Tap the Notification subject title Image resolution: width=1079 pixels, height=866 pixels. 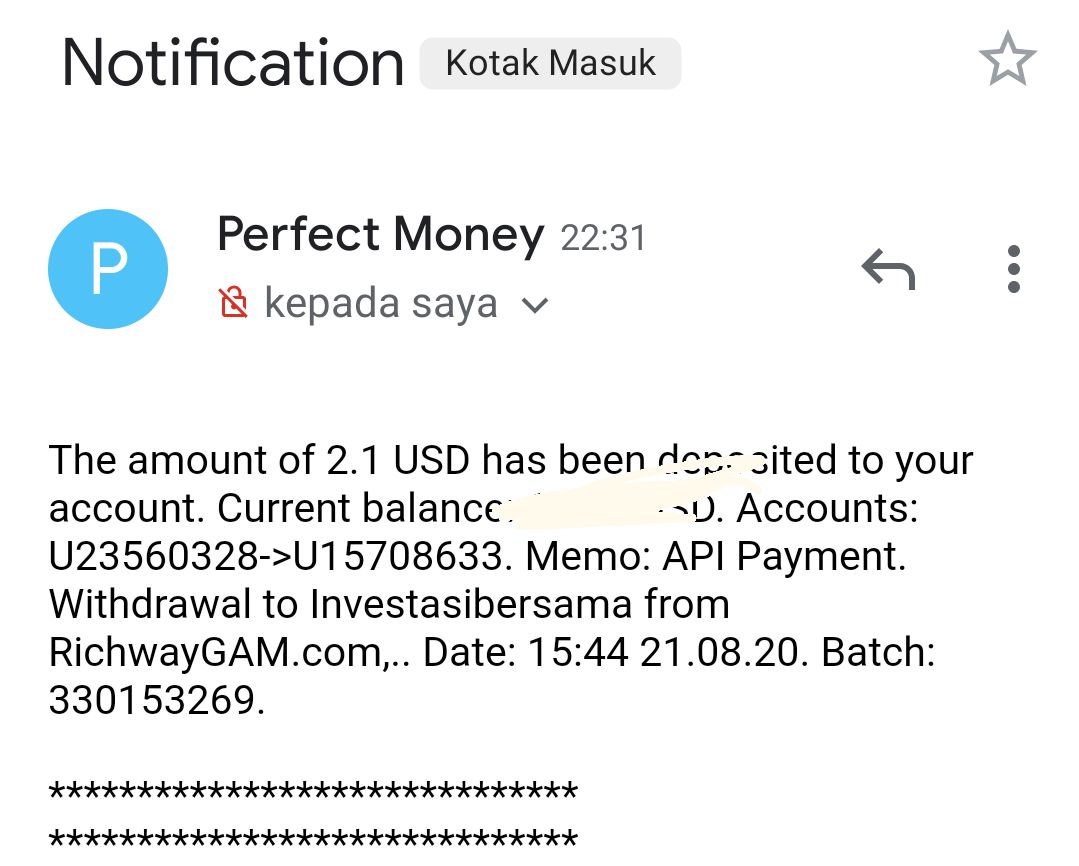233,63
